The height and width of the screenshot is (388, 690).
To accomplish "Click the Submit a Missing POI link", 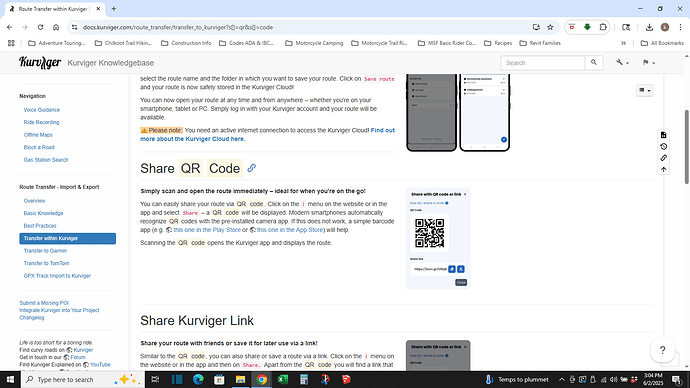I will [x=44, y=303].
